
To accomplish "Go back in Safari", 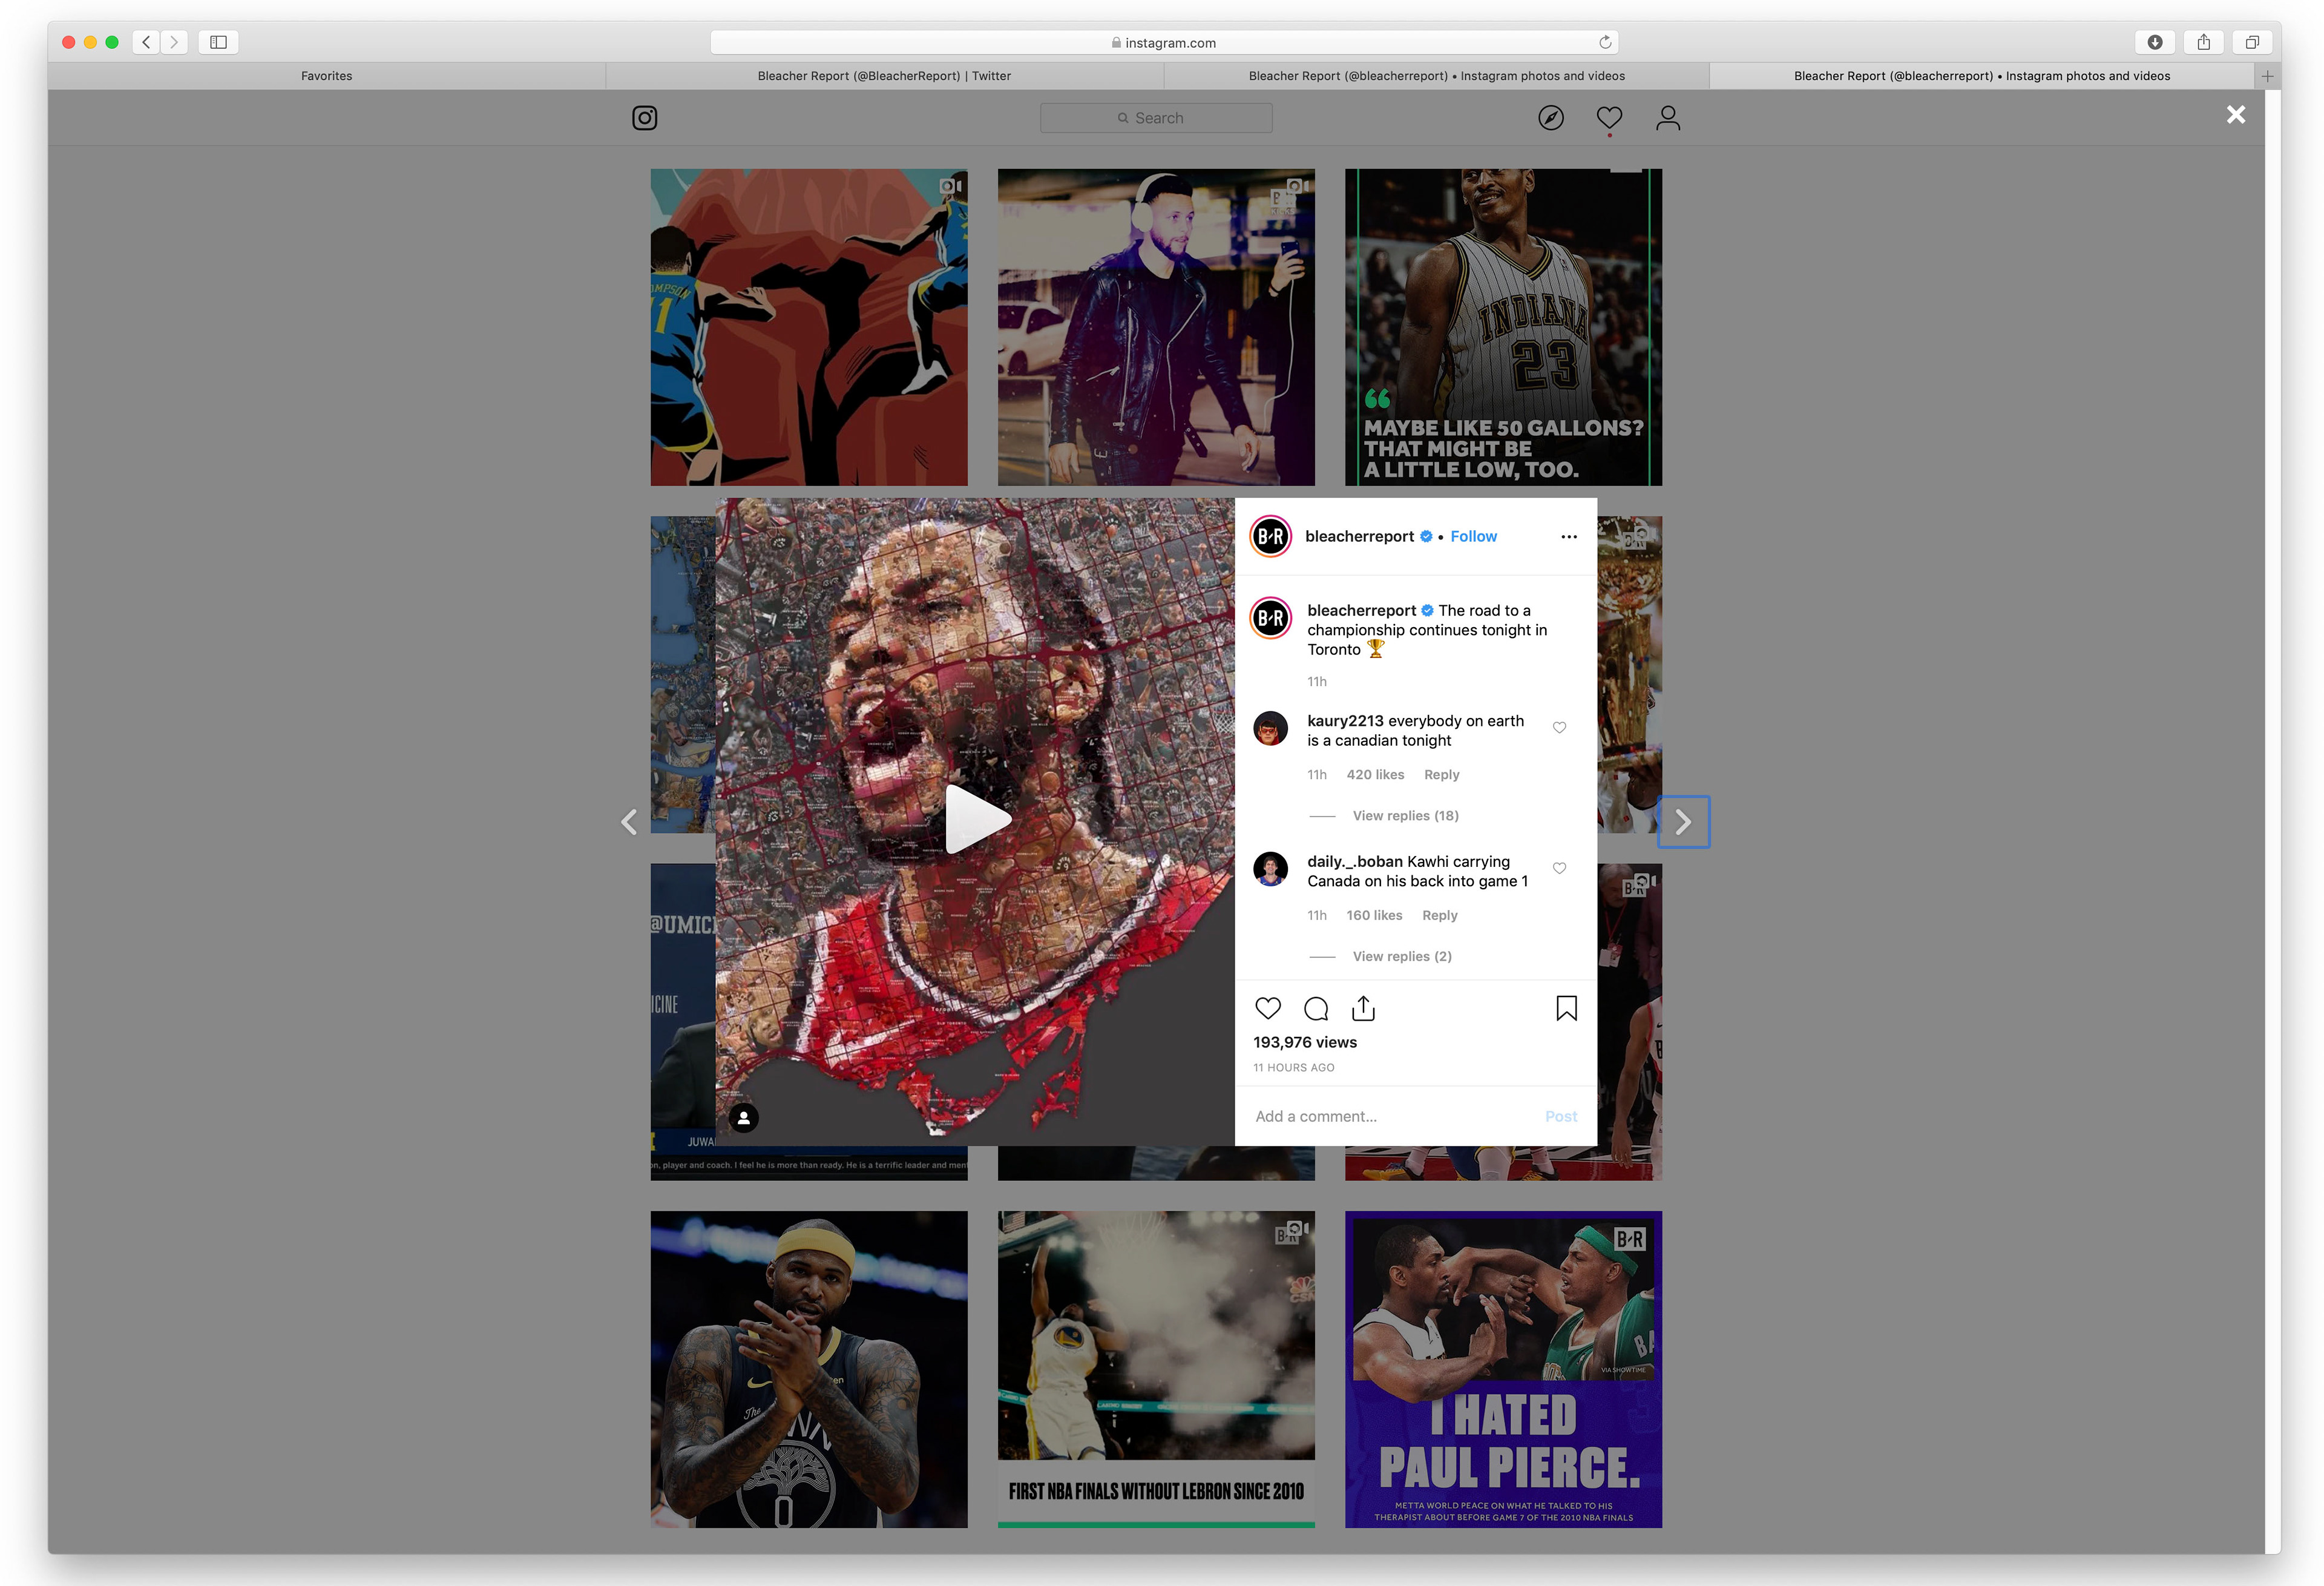I will tap(146, 42).
